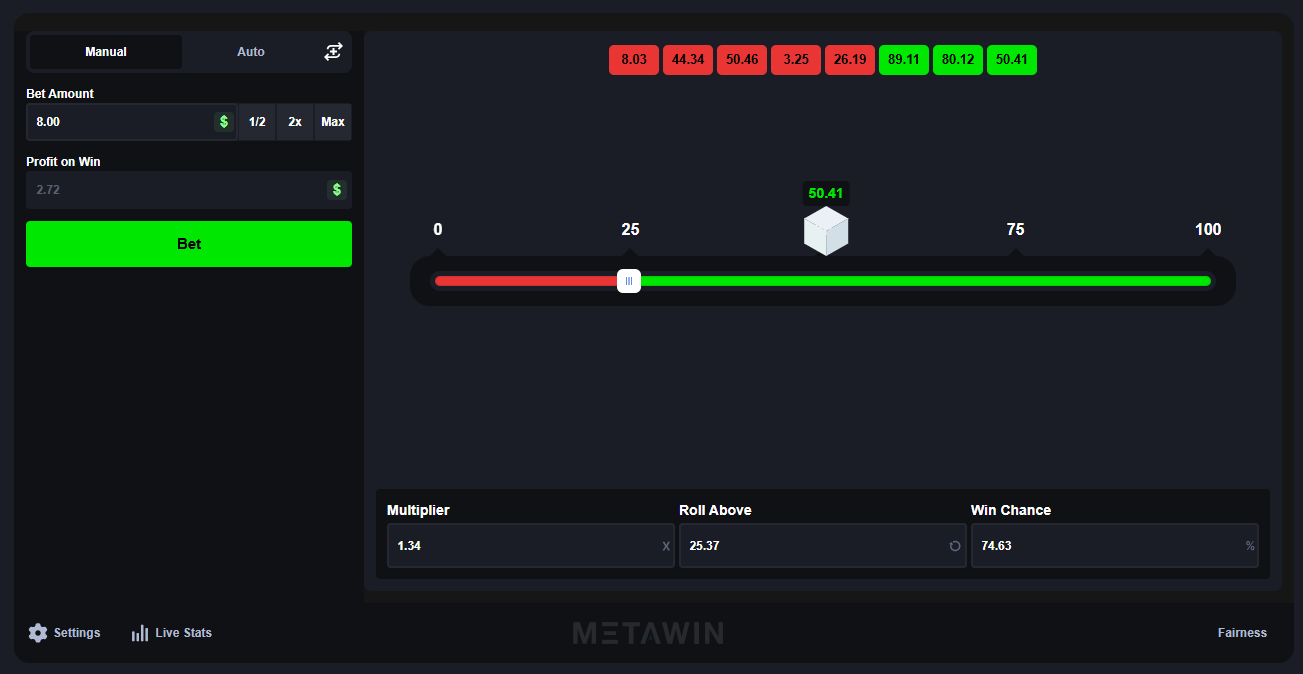The width and height of the screenshot is (1303, 674).
Task: Open past result 8.03
Action: pyautogui.click(x=634, y=60)
